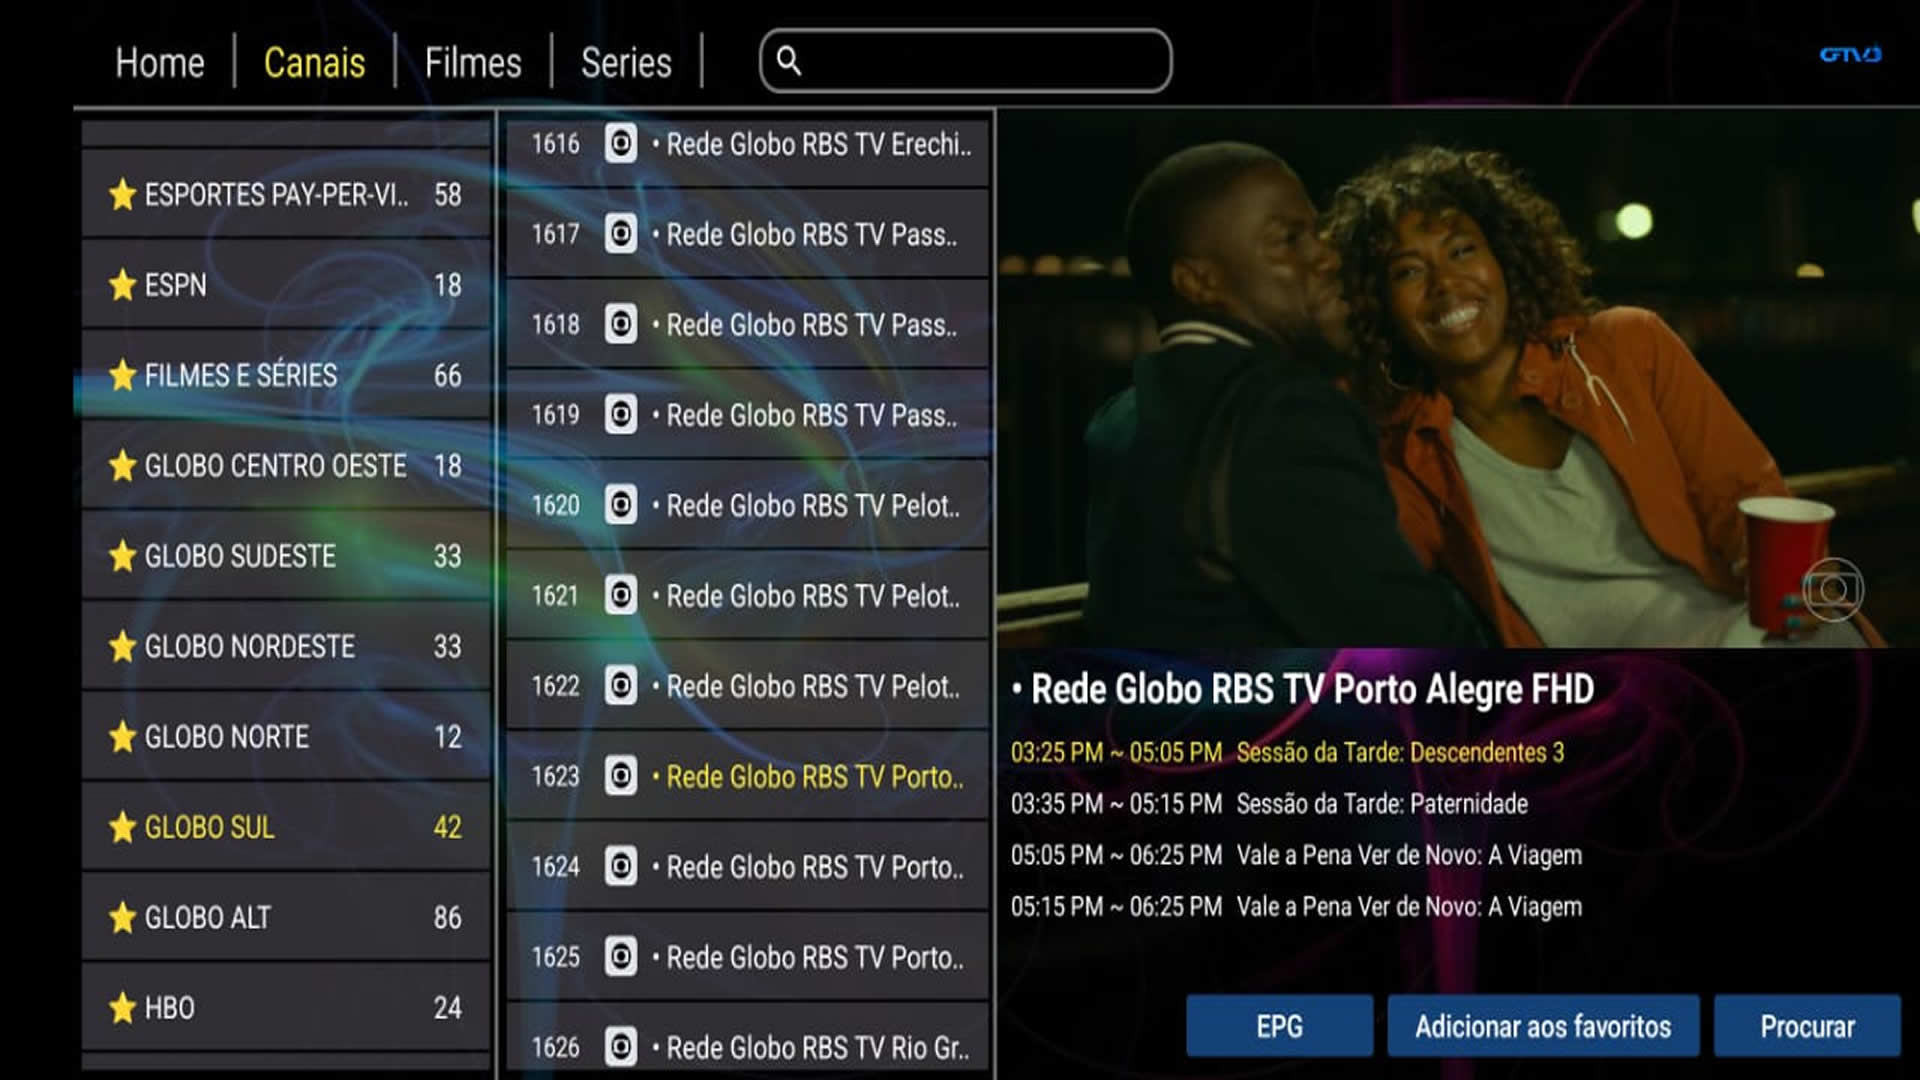Click the 05:15 PM Vale a Pena listing
This screenshot has width=1920, height=1080.
pos(1297,906)
